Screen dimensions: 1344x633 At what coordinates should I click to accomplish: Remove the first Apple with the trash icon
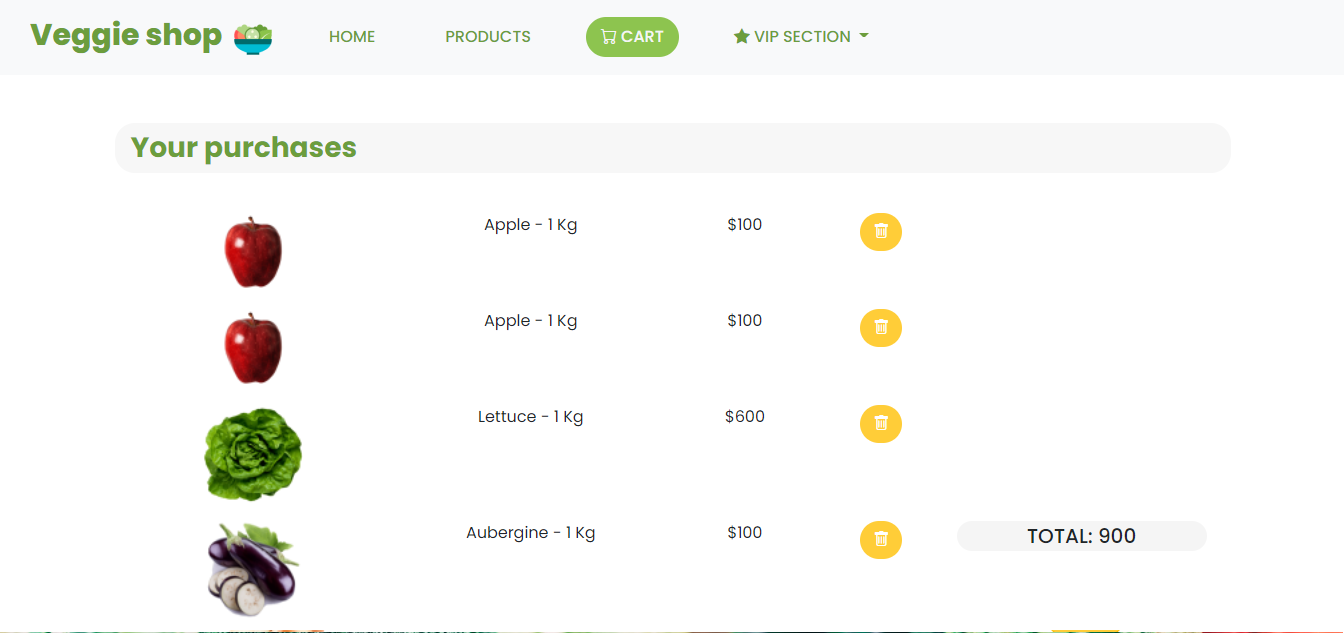pos(880,232)
